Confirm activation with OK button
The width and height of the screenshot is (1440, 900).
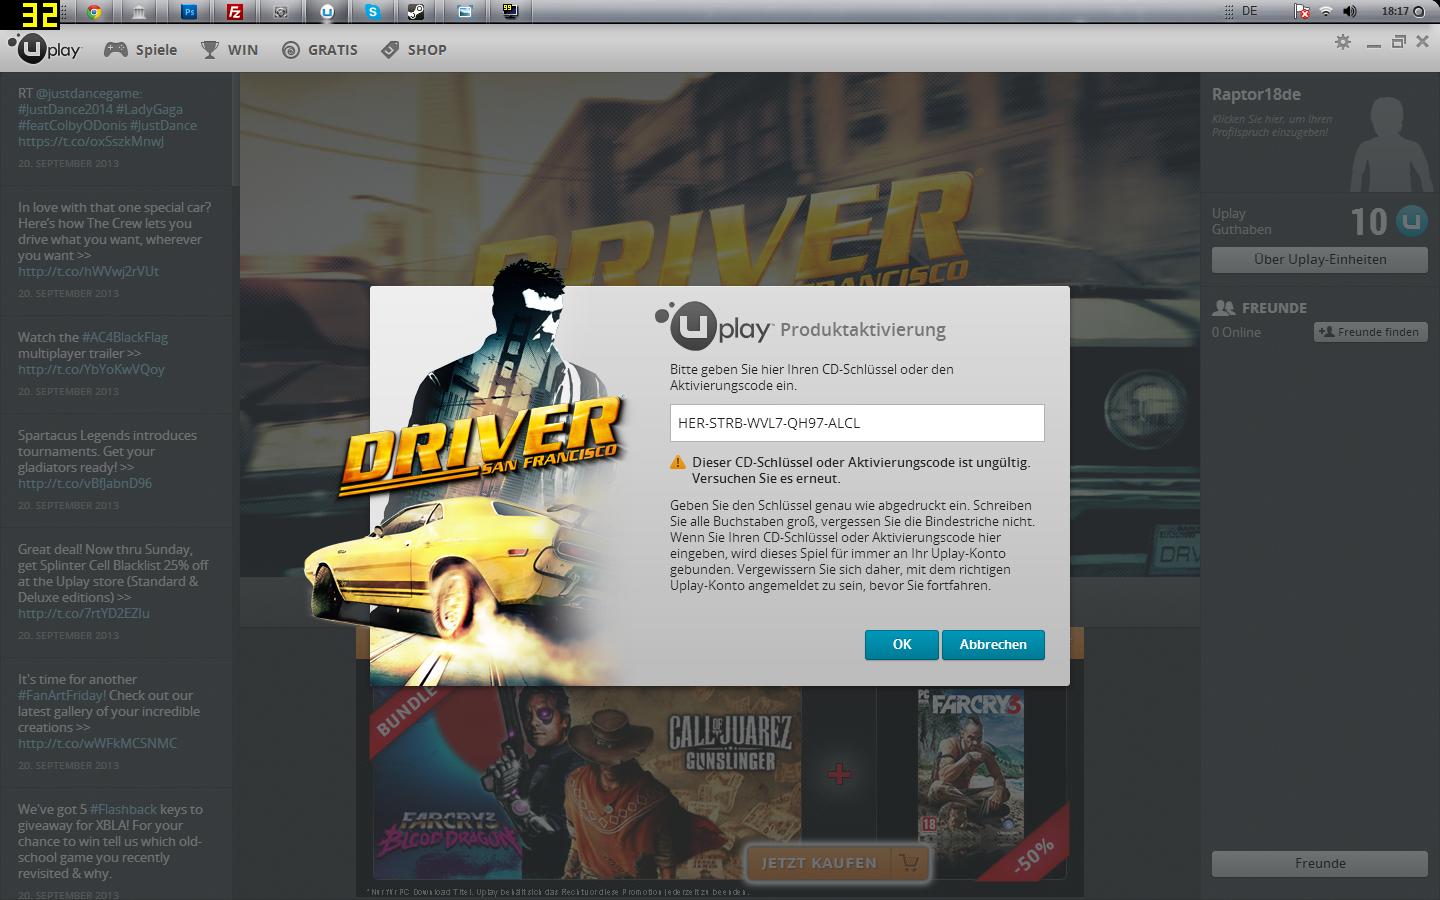click(x=902, y=645)
